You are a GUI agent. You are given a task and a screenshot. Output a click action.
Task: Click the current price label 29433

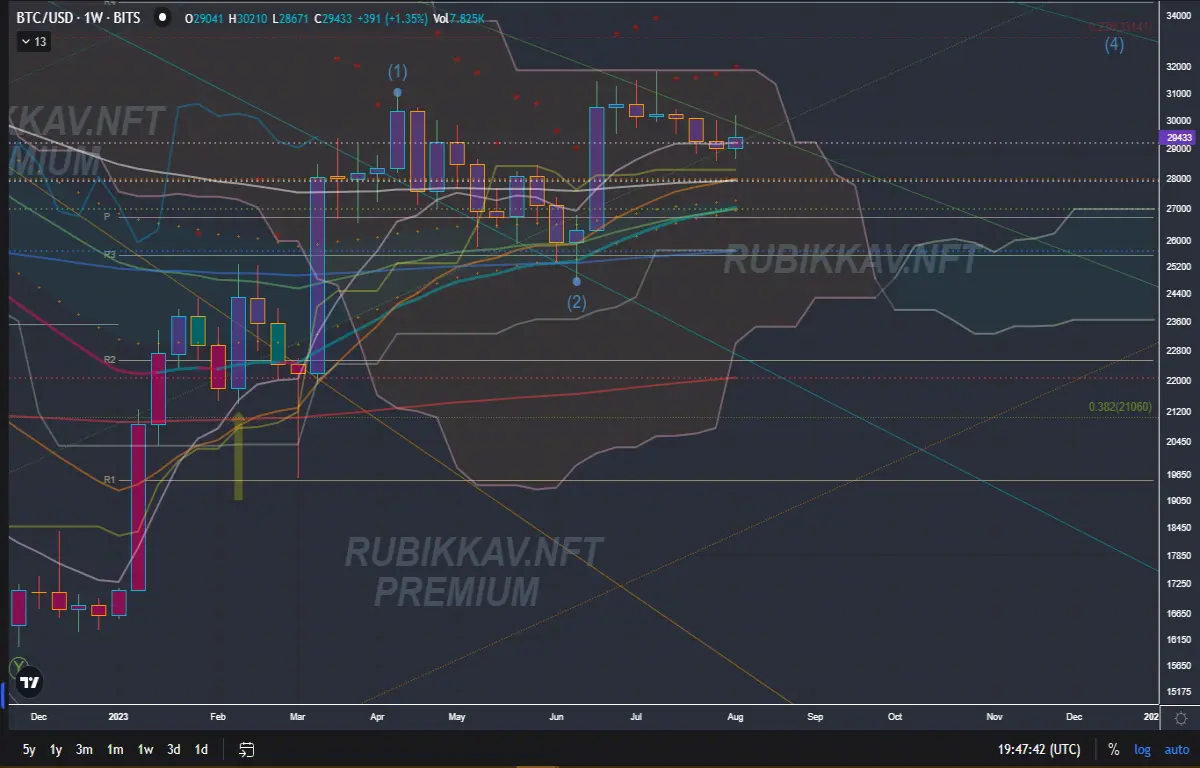tap(1176, 138)
